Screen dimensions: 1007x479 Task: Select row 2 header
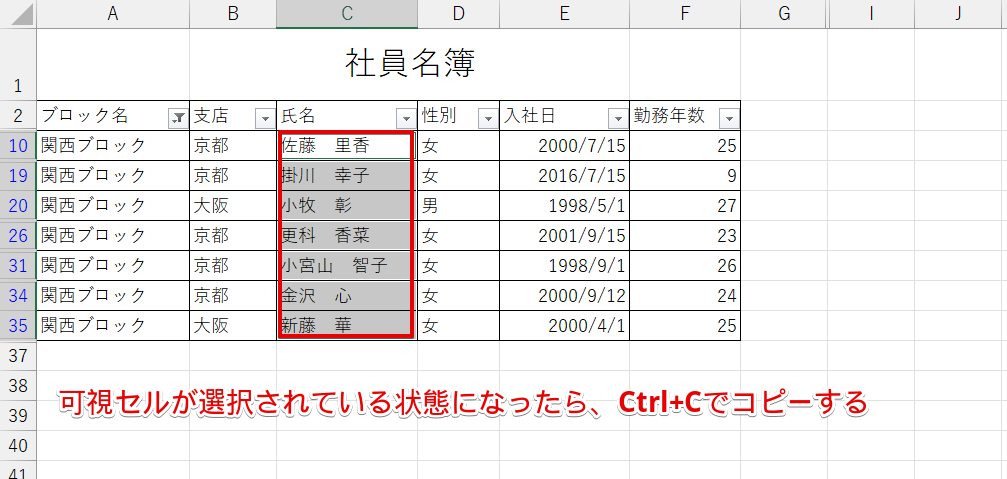pos(18,116)
